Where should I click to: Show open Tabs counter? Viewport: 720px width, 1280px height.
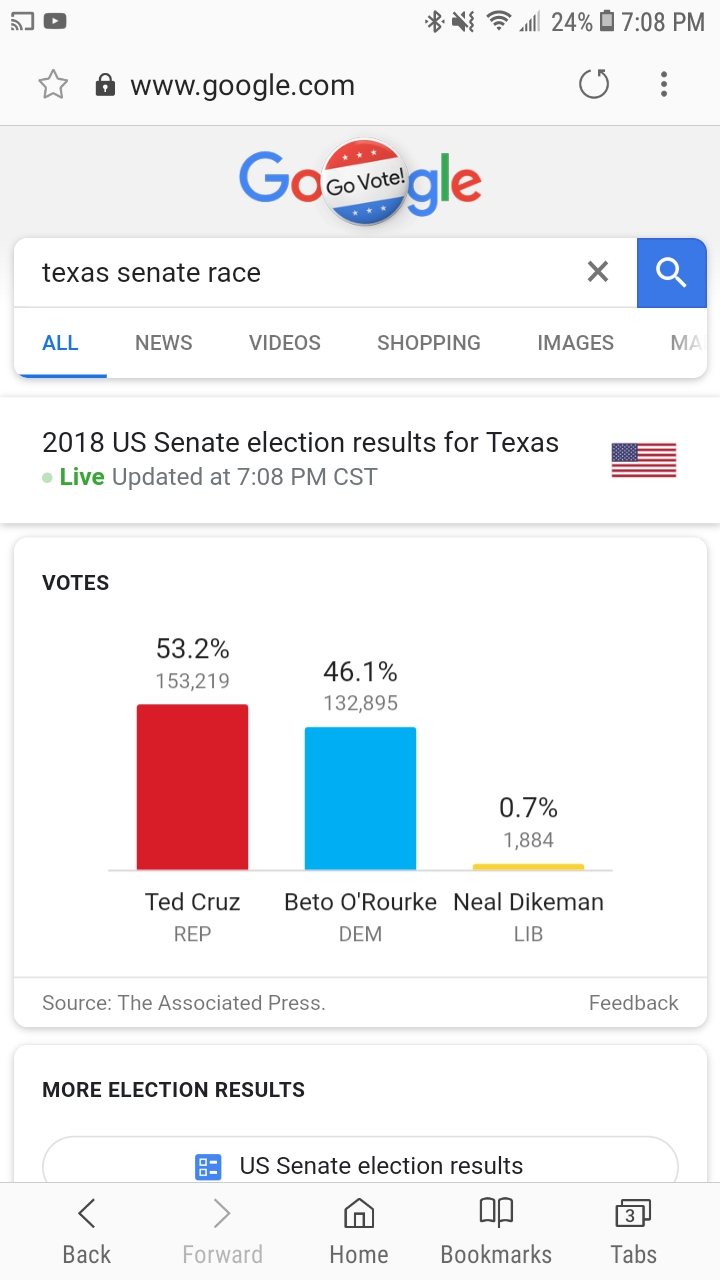click(633, 1231)
